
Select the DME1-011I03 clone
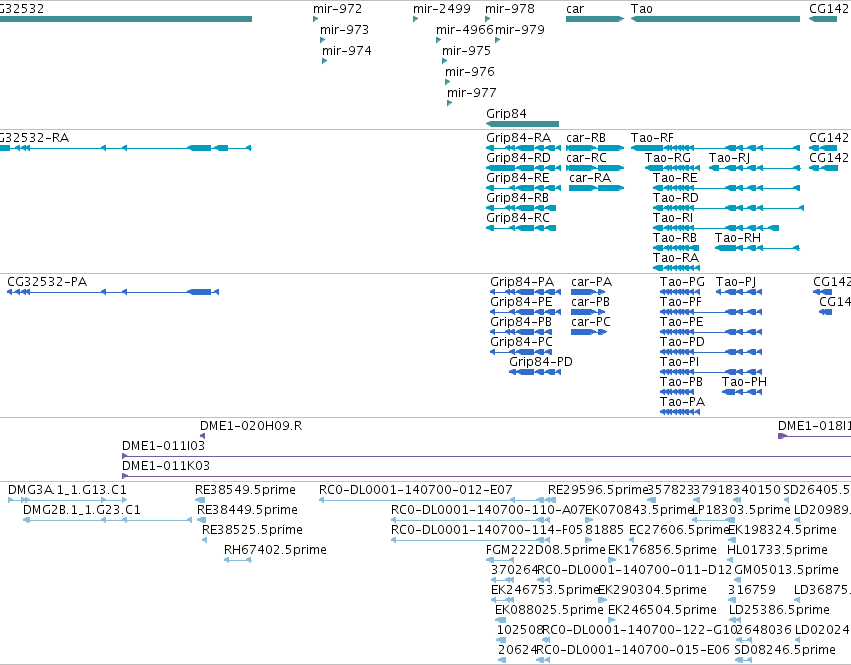coord(486,457)
